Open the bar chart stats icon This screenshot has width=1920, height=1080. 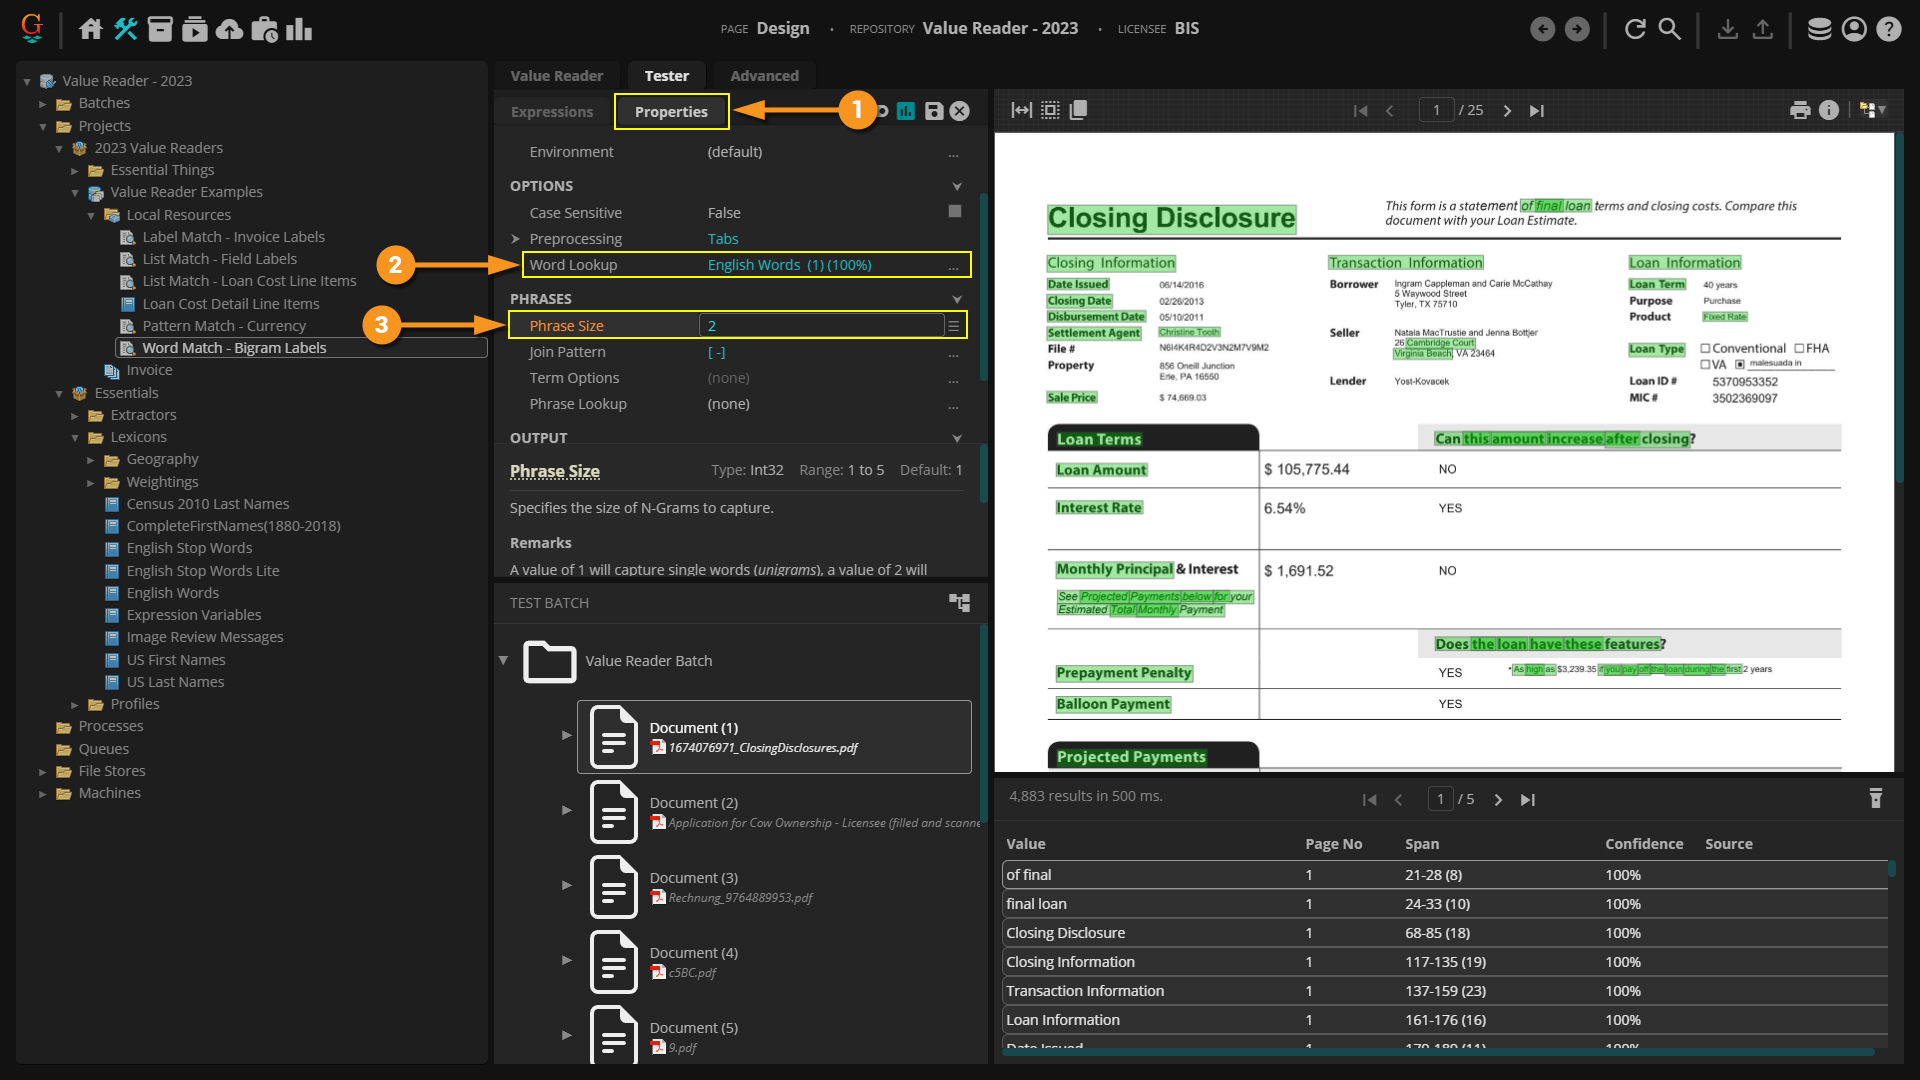[299, 29]
